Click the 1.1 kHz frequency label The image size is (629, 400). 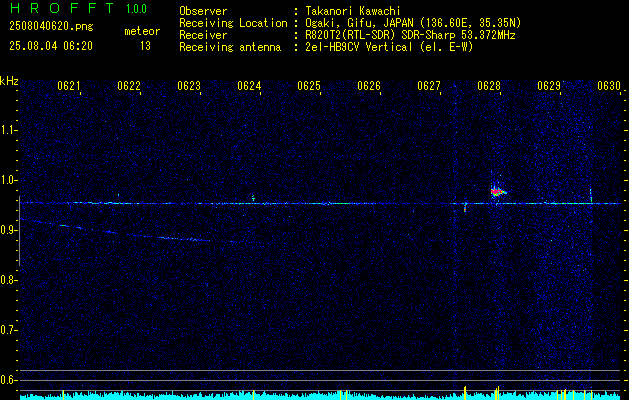tap(8, 130)
